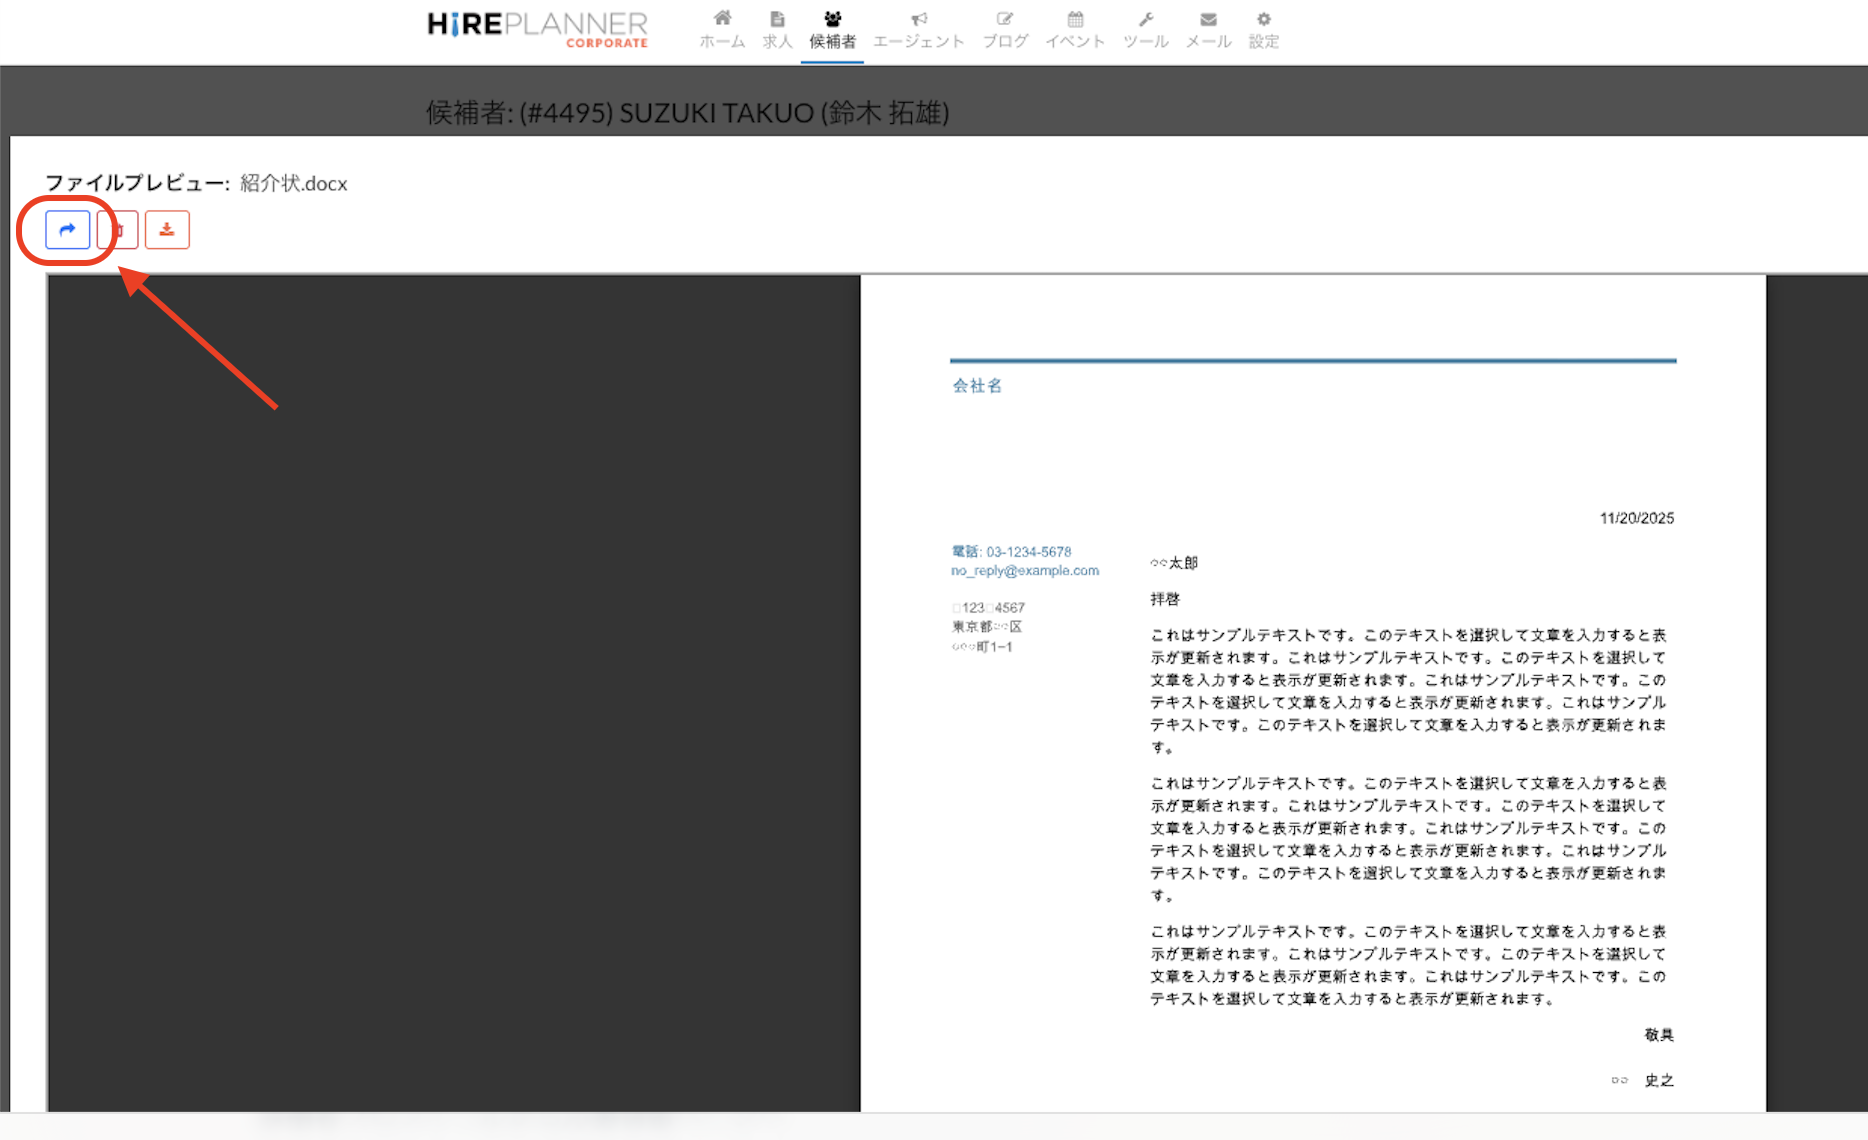Go to ホーム via house icon
The width and height of the screenshot is (1868, 1140).
(722, 30)
